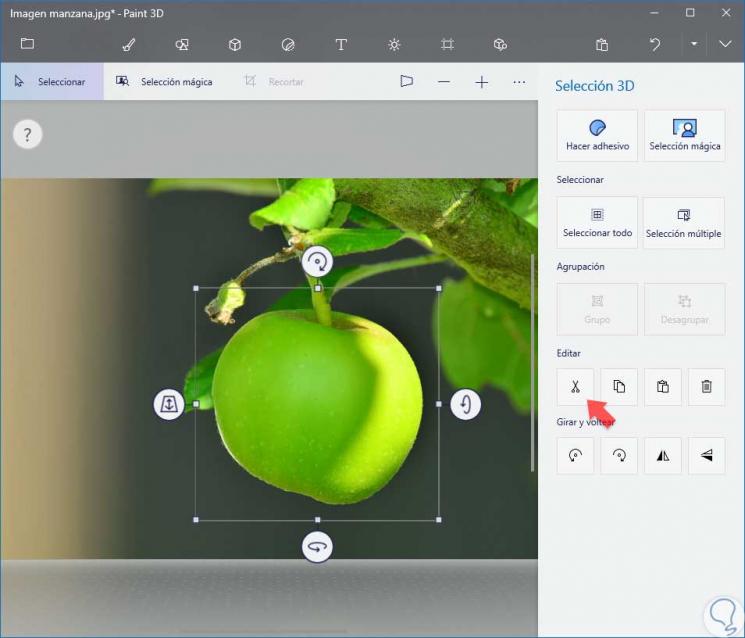Expand the chevron at top-right of toolbar
This screenshot has height=638, width=745.
pos(725,44)
